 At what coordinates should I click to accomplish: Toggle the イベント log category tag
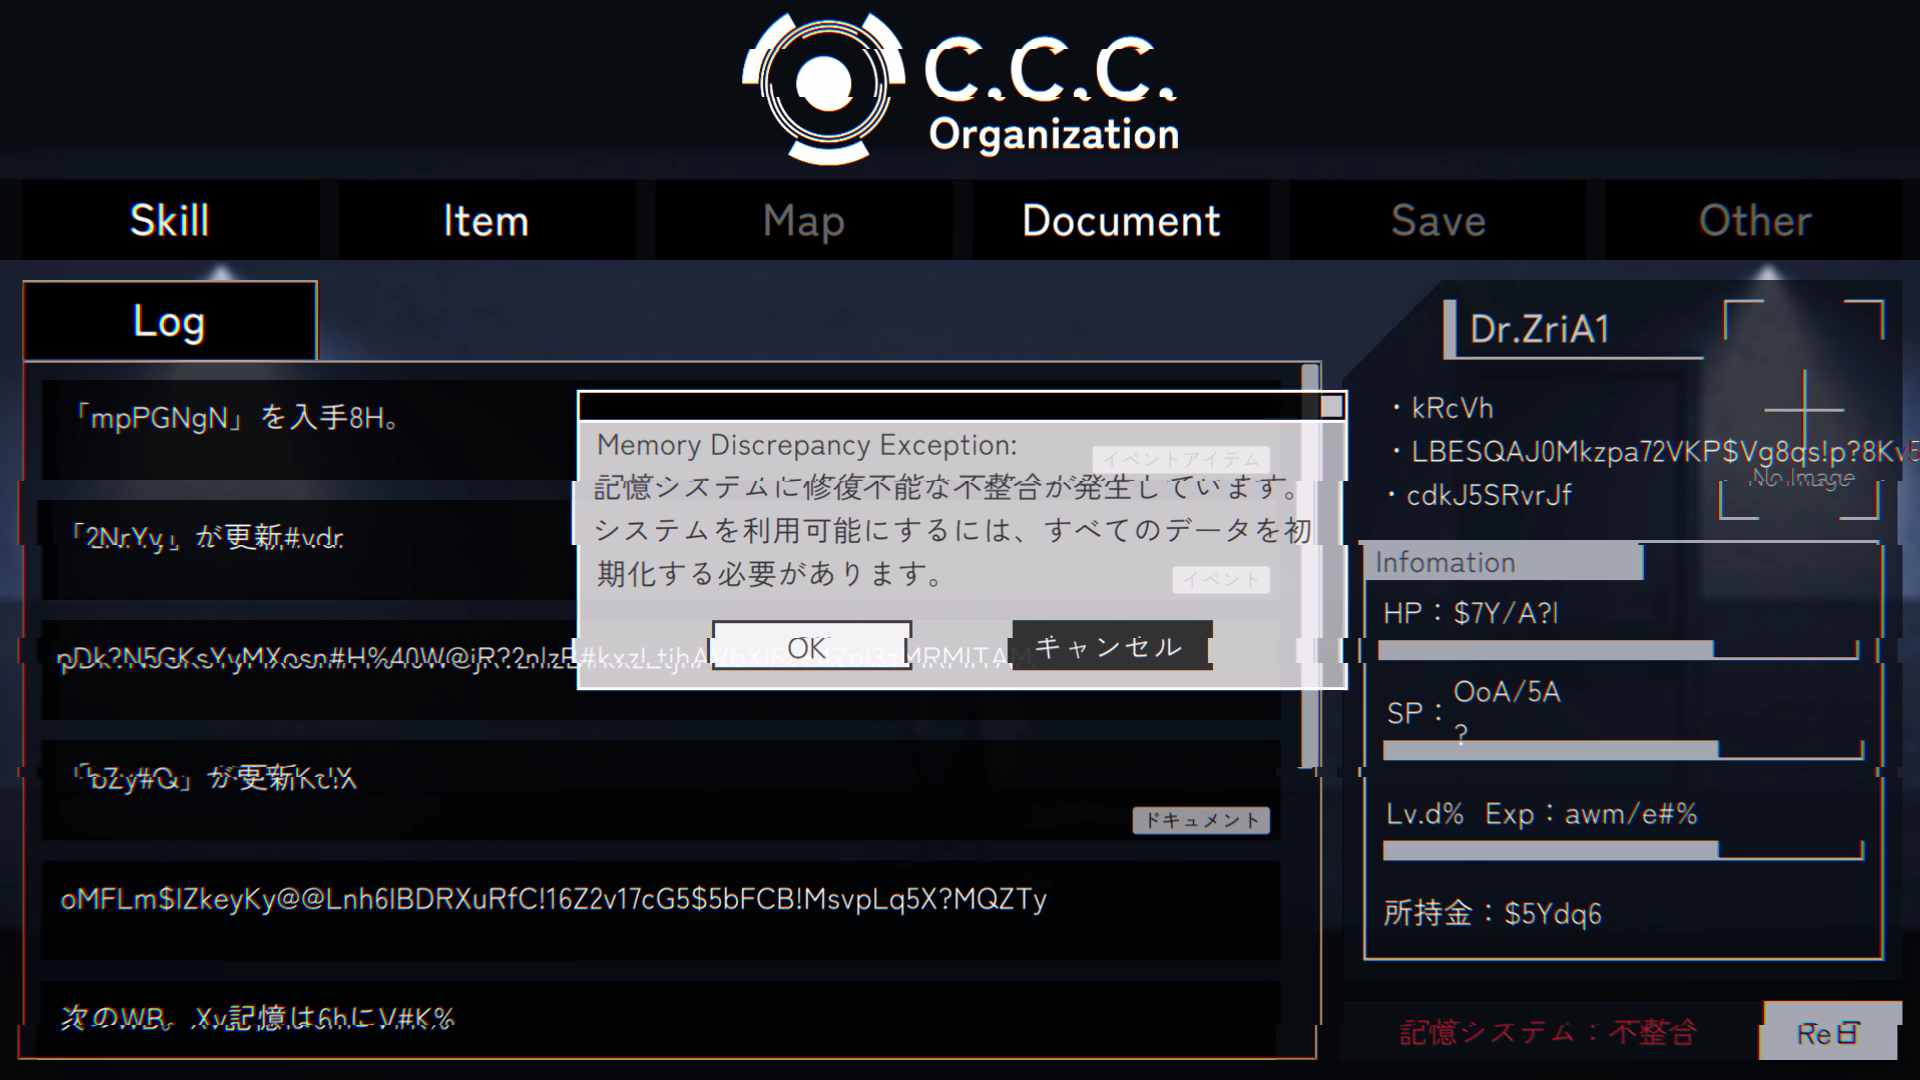pos(1216,580)
